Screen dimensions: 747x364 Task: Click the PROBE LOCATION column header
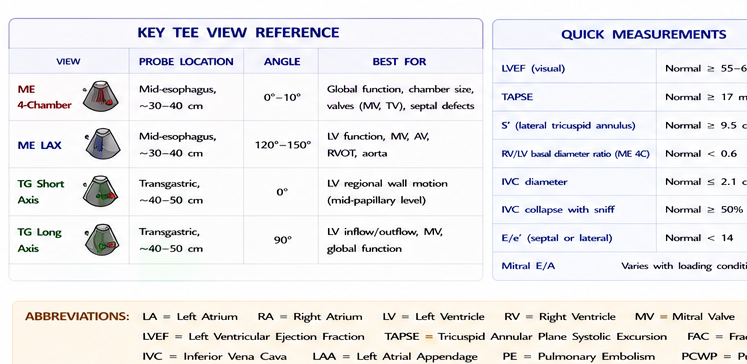click(x=186, y=61)
